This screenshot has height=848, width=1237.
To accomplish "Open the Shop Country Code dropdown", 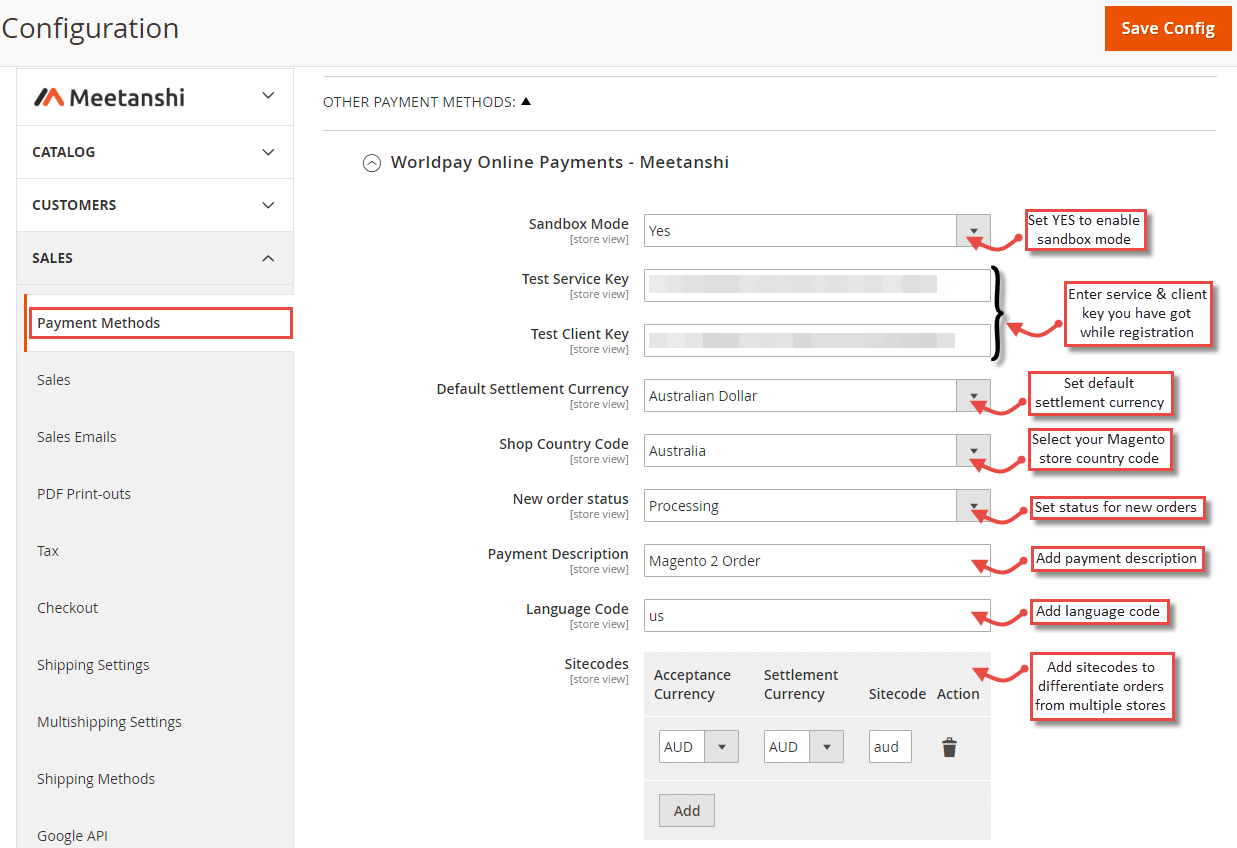I will pos(972,450).
